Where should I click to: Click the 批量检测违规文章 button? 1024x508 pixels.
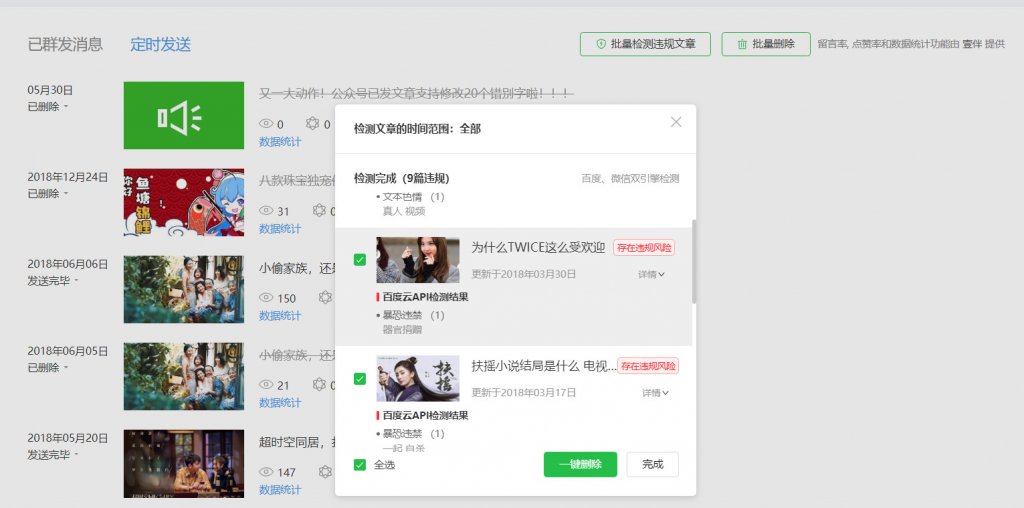point(645,44)
